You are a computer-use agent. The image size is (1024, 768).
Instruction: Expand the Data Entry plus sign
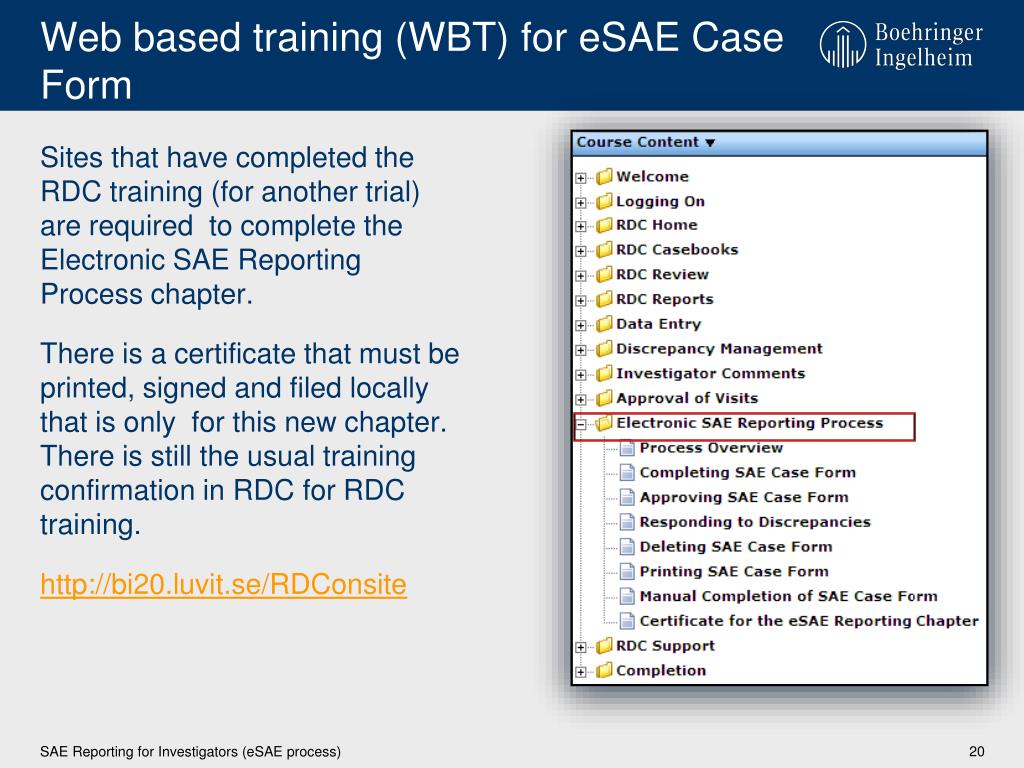coord(581,325)
